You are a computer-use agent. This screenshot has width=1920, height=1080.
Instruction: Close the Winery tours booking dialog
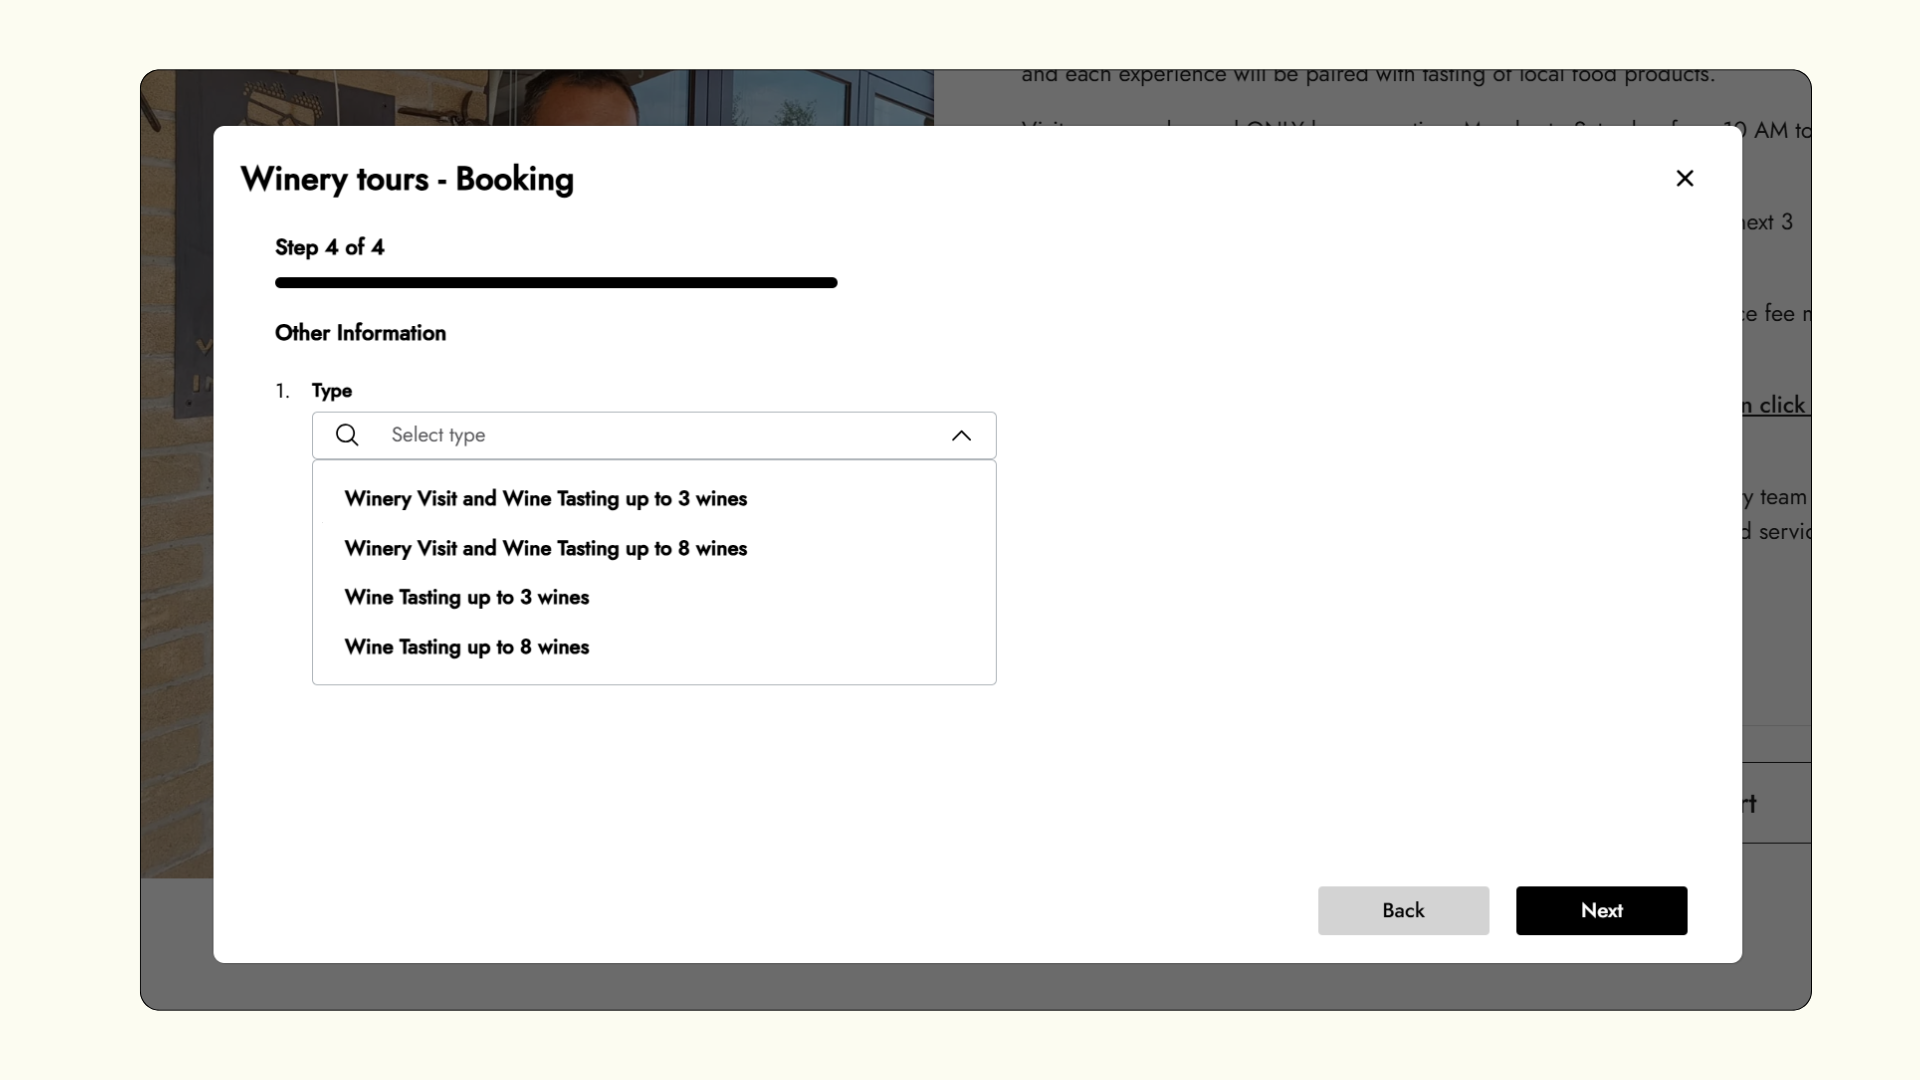1684,178
